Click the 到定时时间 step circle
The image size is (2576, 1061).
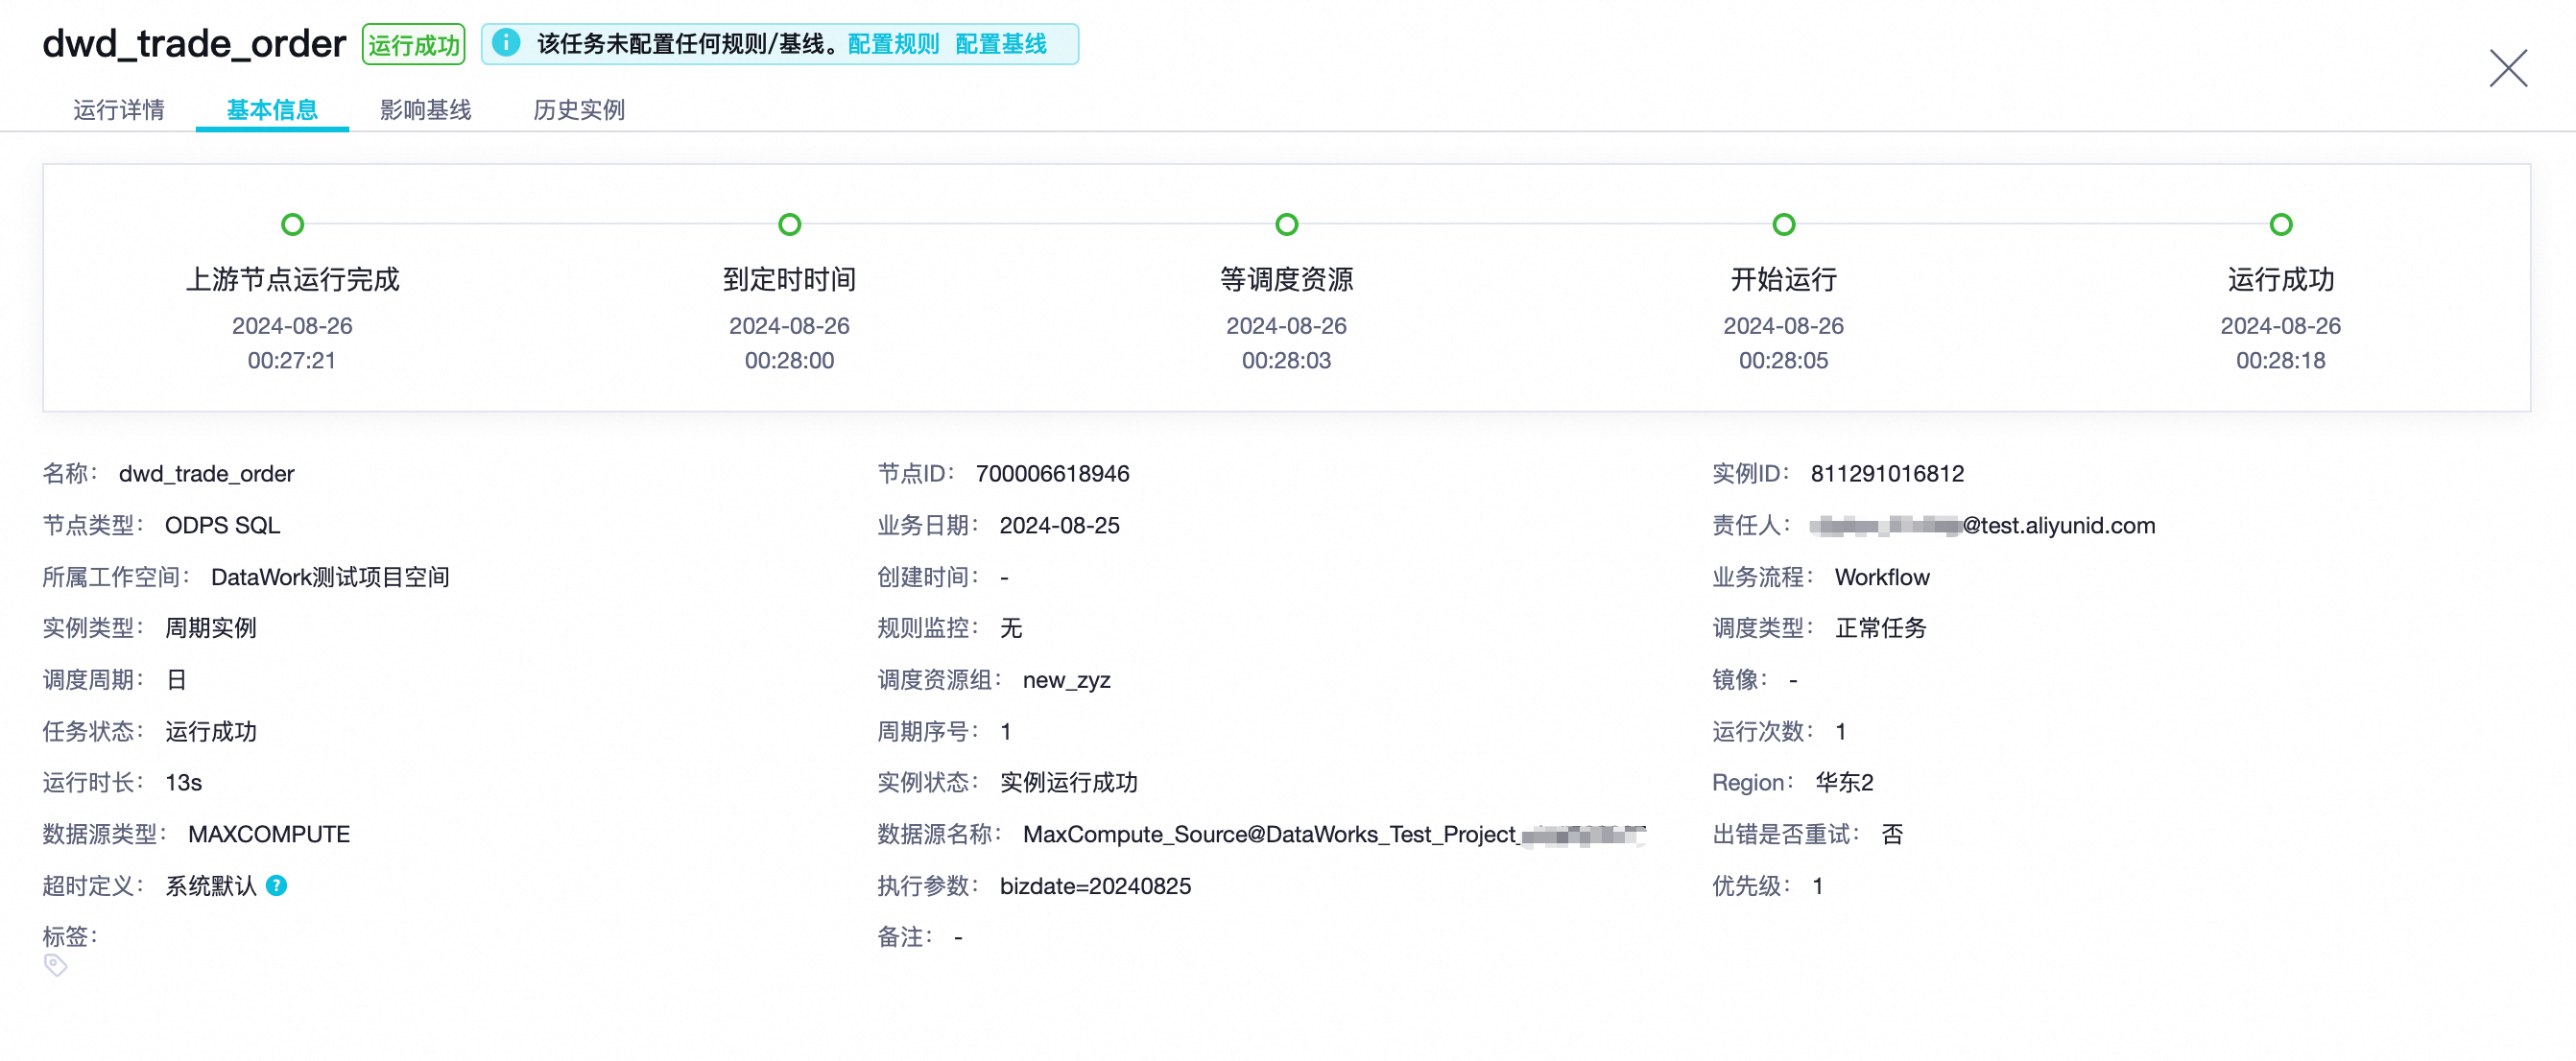click(x=789, y=224)
